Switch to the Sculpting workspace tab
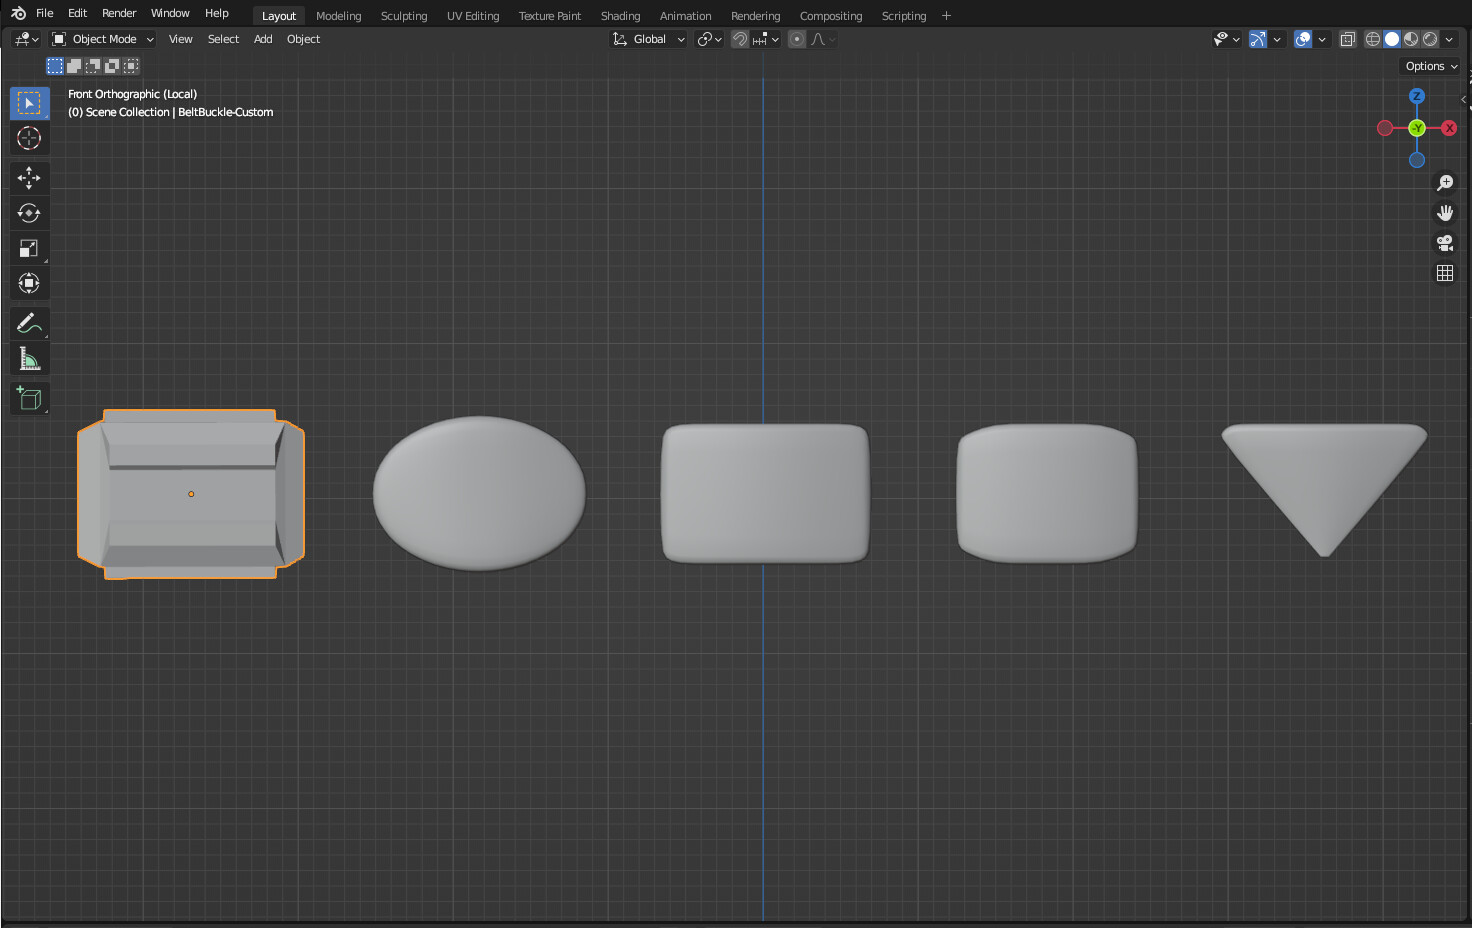The height and width of the screenshot is (928, 1472). [404, 16]
